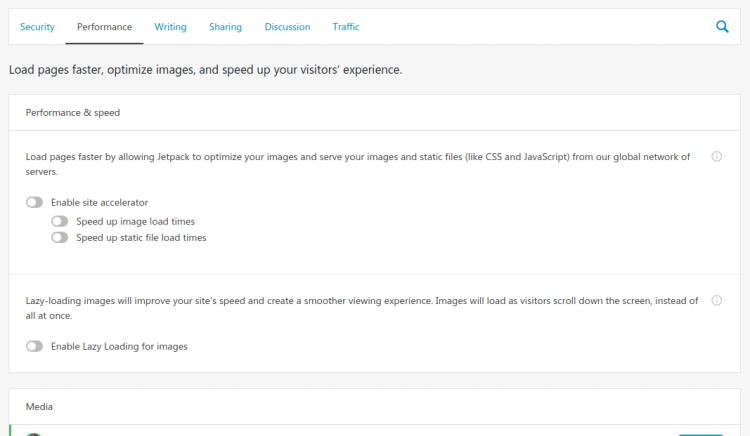The height and width of the screenshot is (436, 750).
Task: Open the Discussion tab
Action: 287,27
